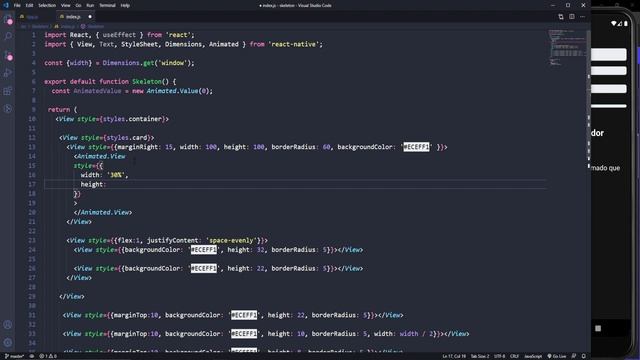Screen dimensions: 640x360
Task: Click "Dimensions.get('window')" on line 4
Action: [x=147, y=63]
